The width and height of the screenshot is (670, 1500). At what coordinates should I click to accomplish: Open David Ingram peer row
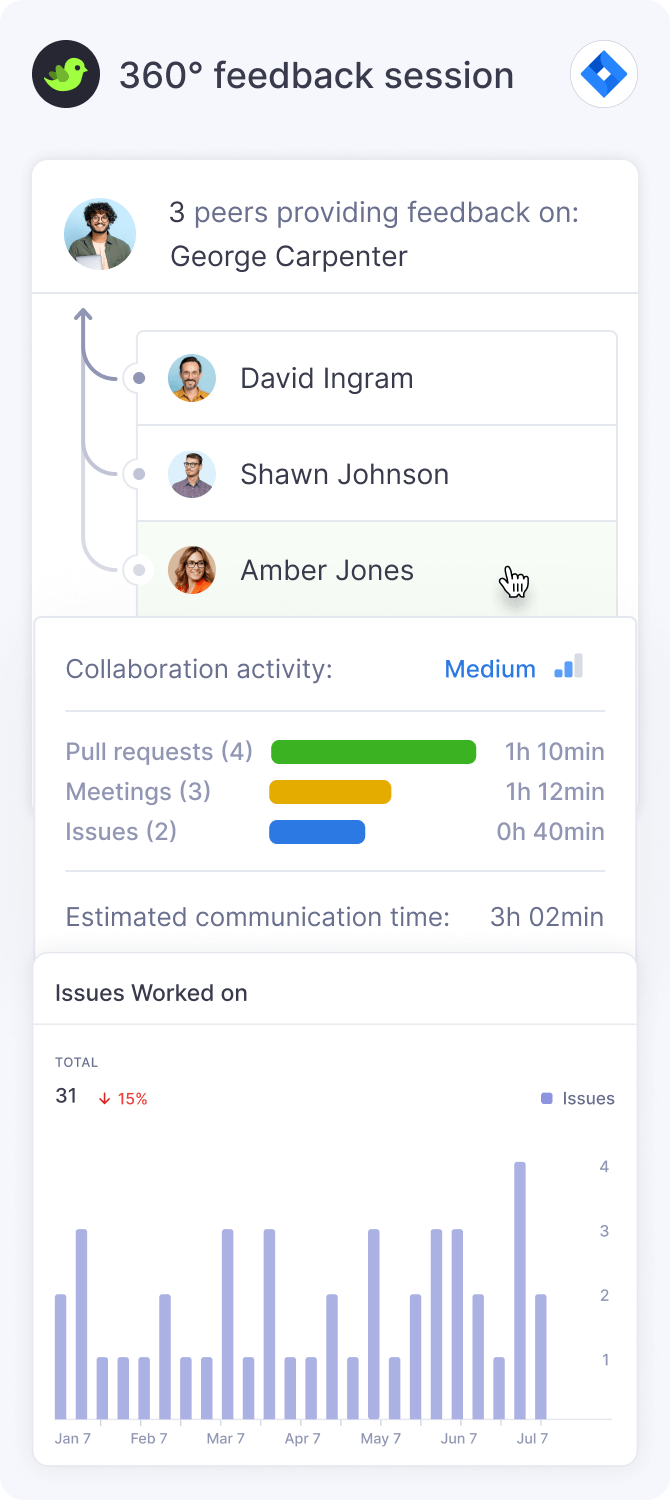pyautogui.click(x=376, y=378)
